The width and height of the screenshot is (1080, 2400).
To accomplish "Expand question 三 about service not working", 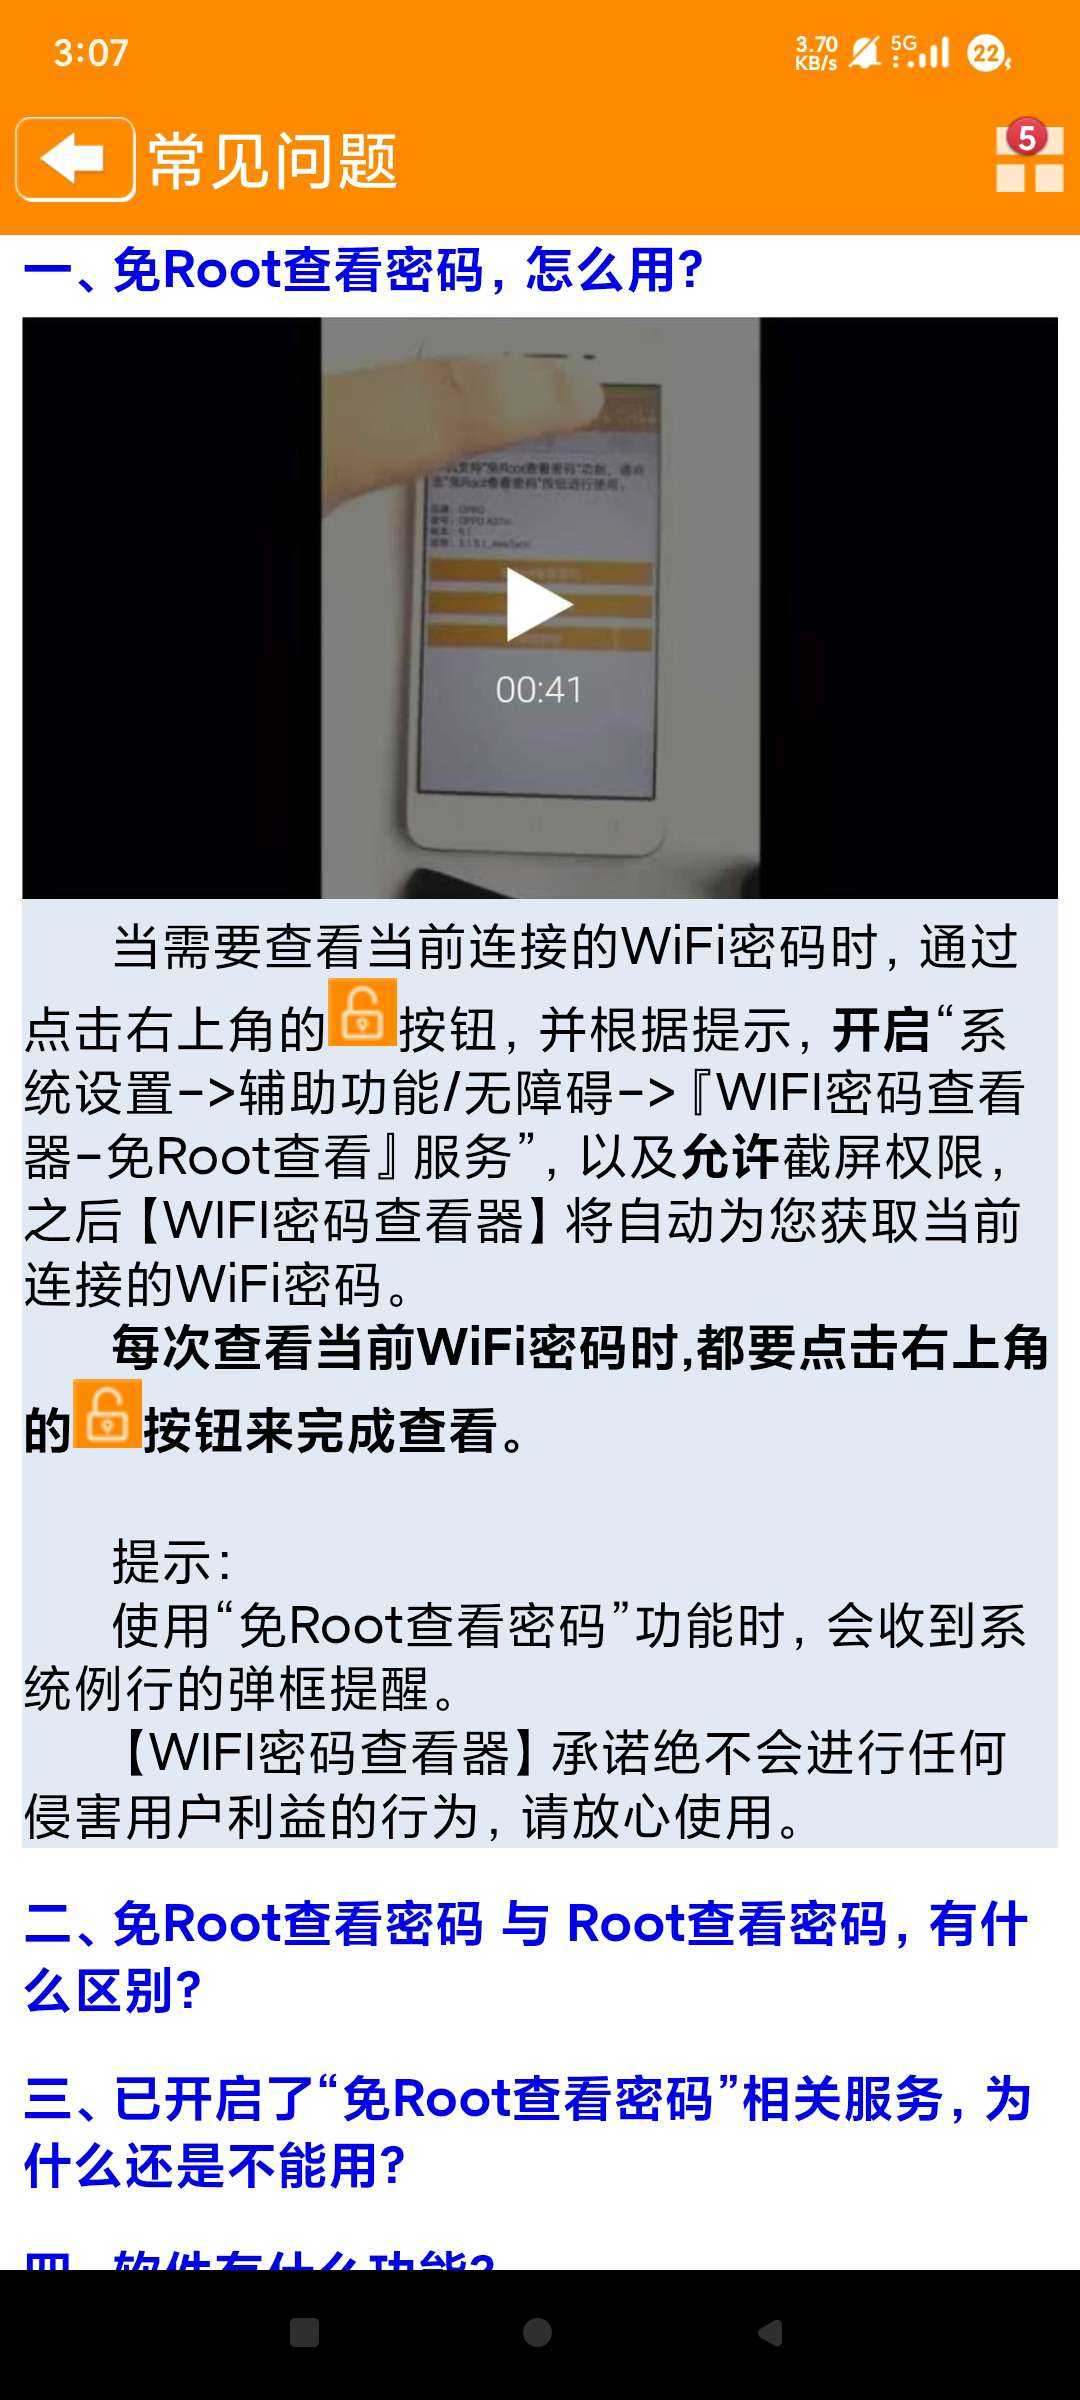I will point(527,2131).
